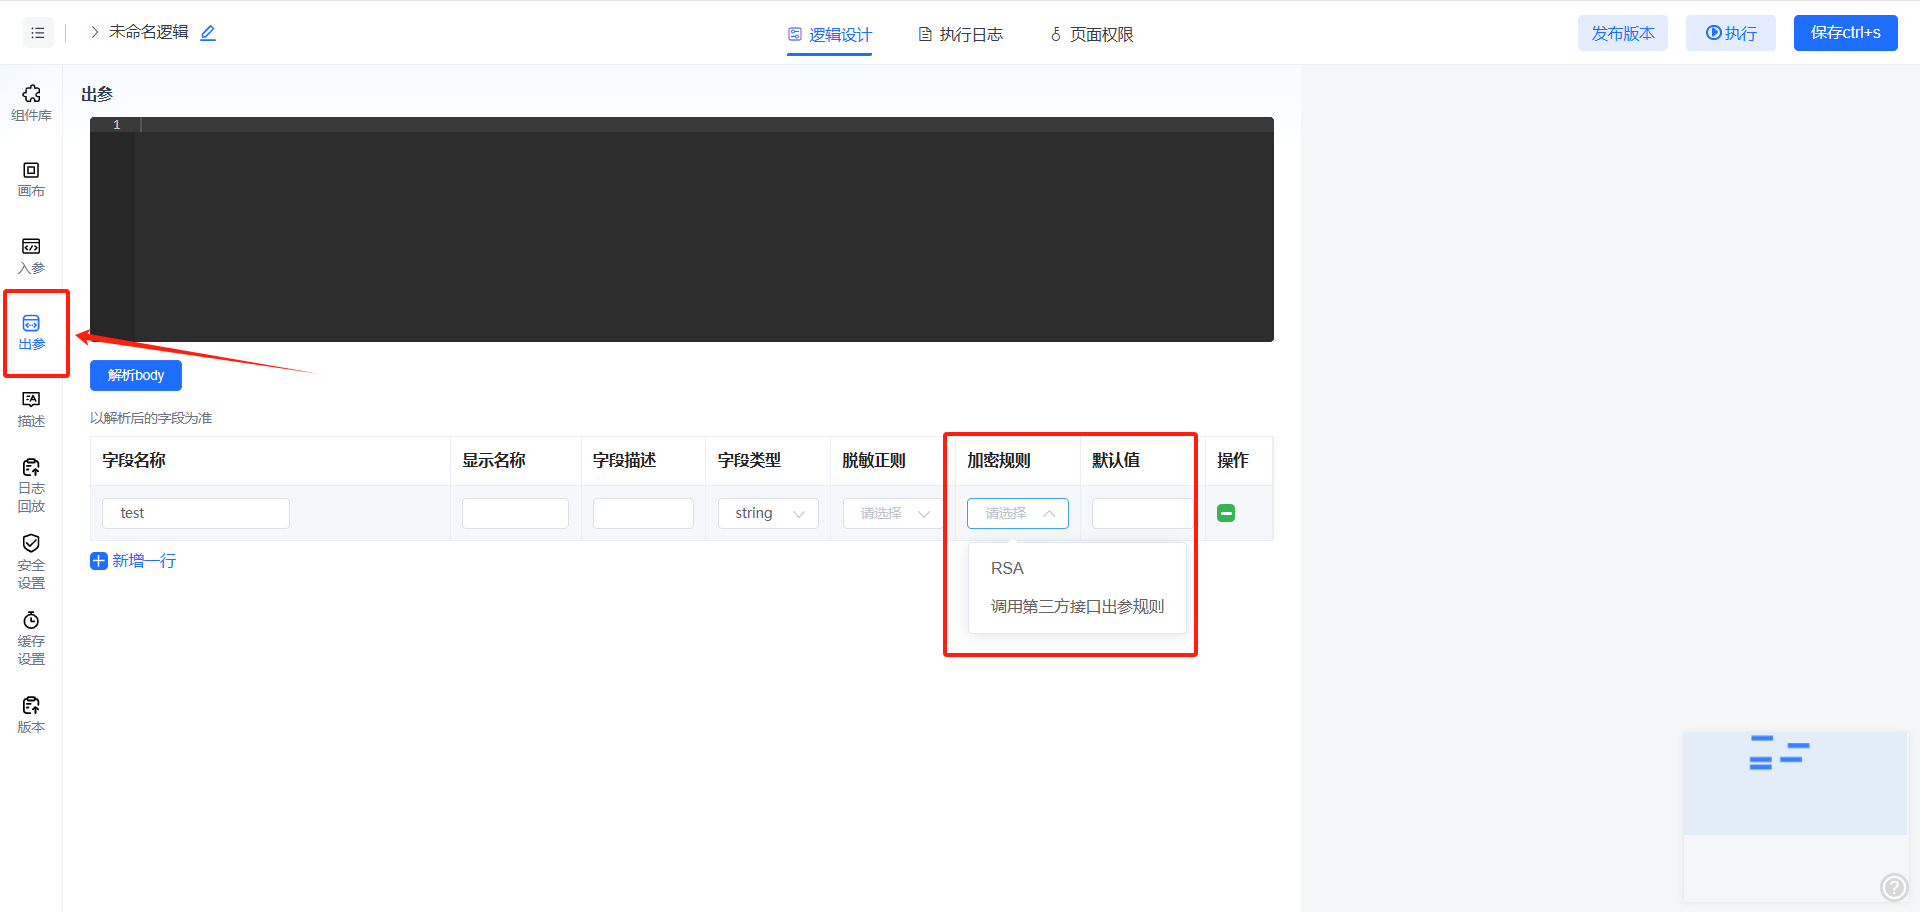Switch to the 页面权限 tab

point(1091,35)
